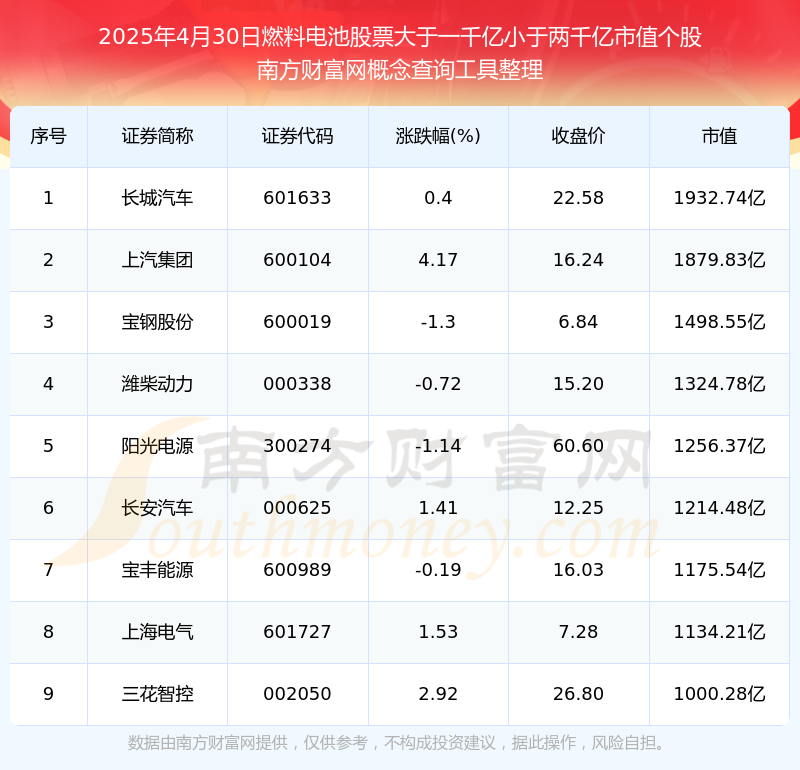Click stock code 600989
Image resolution: width=800 pixels, height=770 pixels.
297,570
